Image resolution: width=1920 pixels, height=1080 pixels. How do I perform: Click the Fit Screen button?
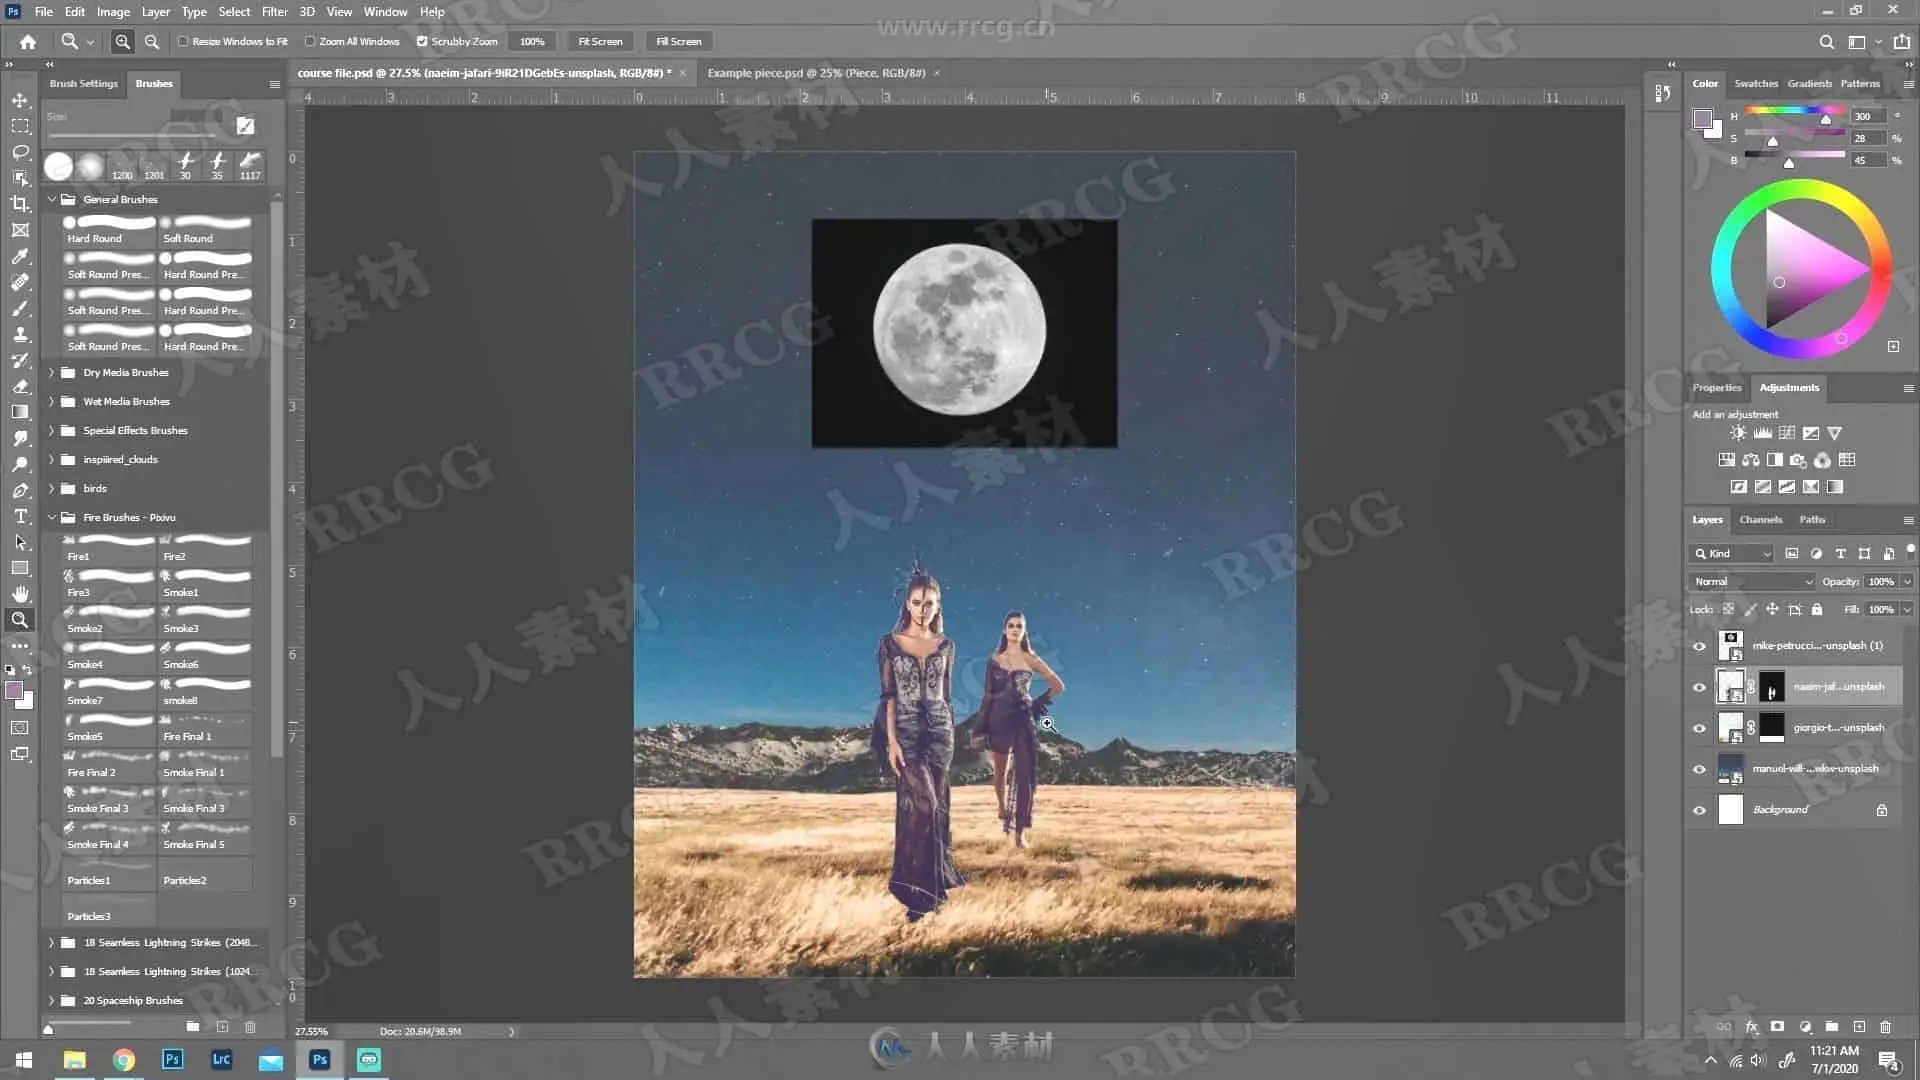[600, 42]
